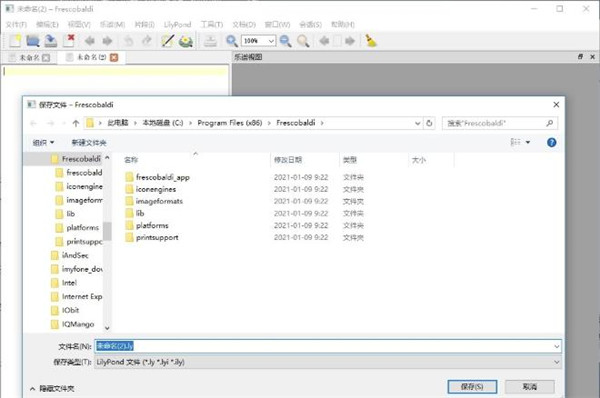Click the forward arrow left of the Undo icon
This screenshot has height=398, width=600.
[108, 41]
